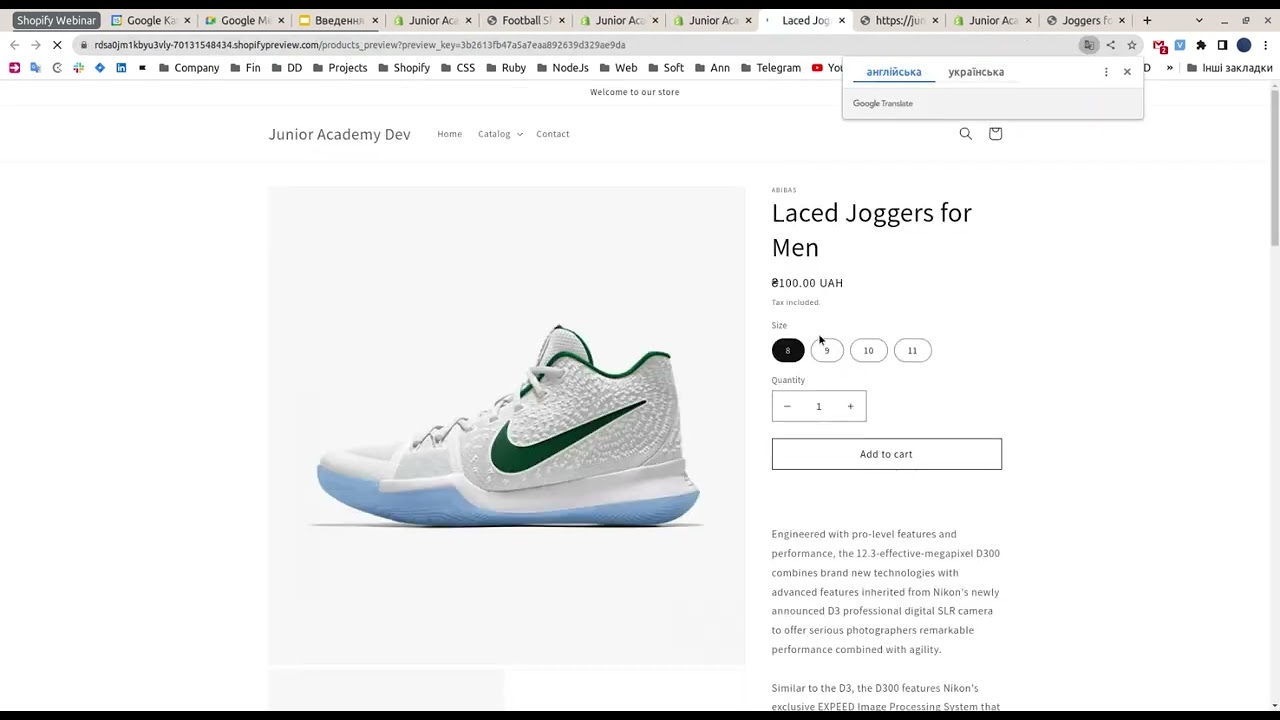Open Інші закладки bookmarks folder
This screenshot has width=1280, height=720.
[1229, 68]
